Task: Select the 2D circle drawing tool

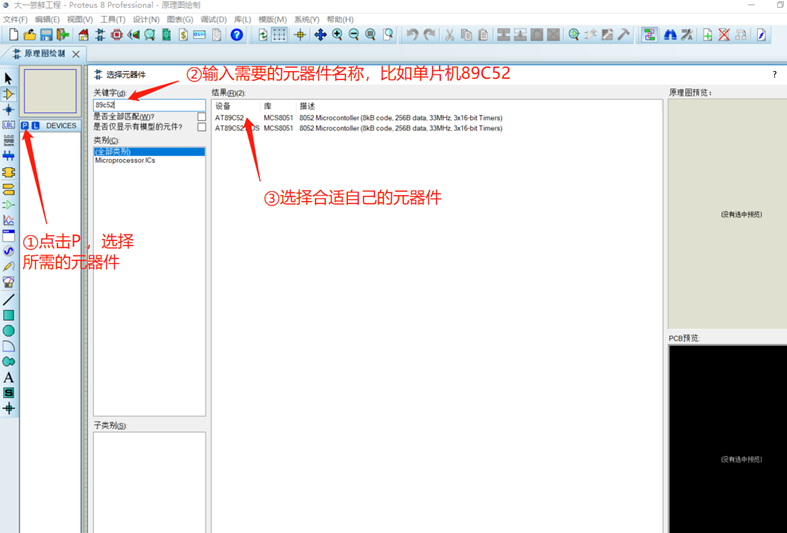Action: coord(9,331)
